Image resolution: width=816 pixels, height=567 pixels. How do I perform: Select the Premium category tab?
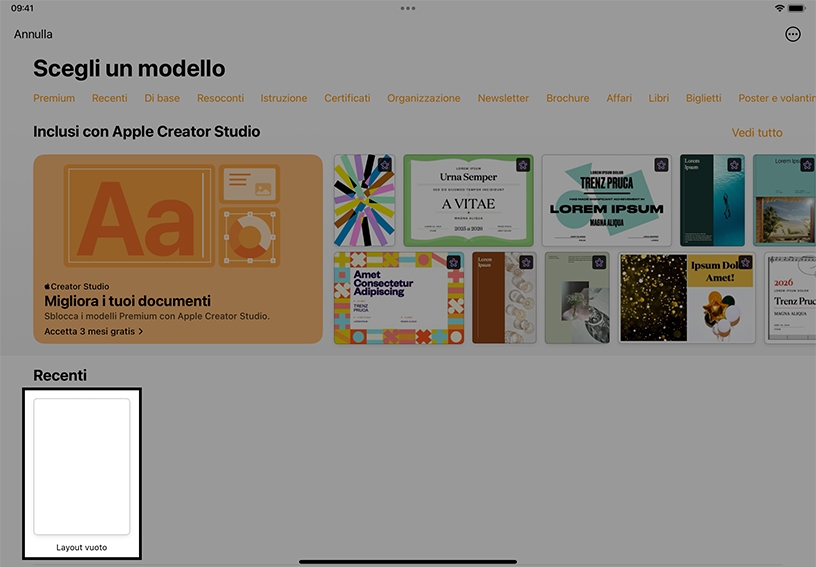pos(54,98)
